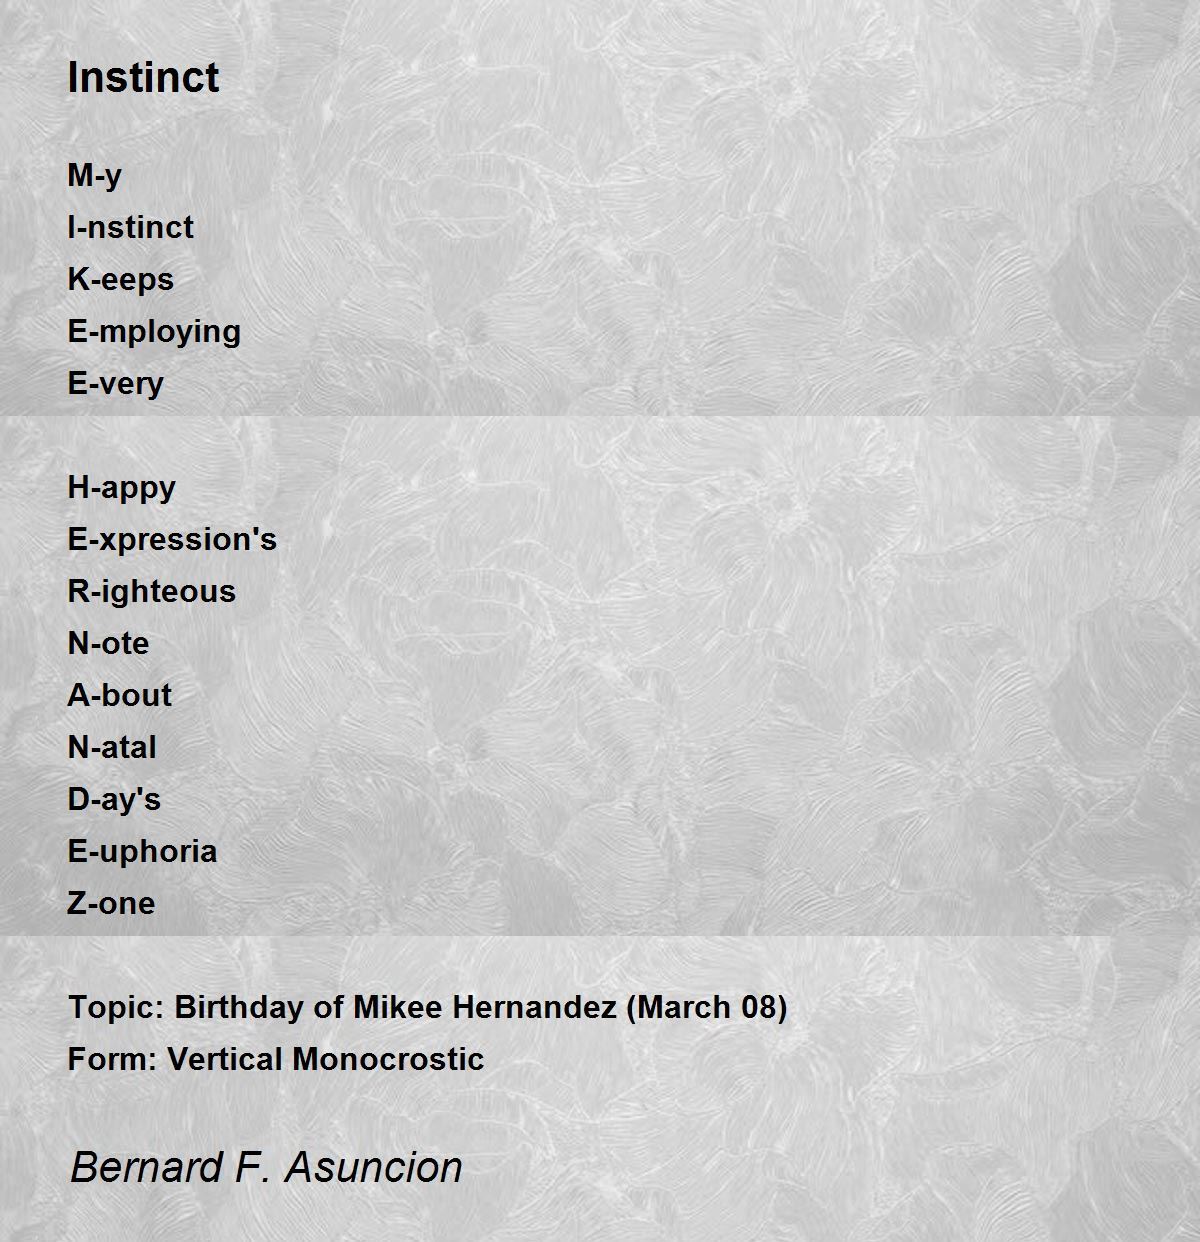1200x1242 pixels.
Task: Click the line "E-very"
Action: coord(115,384)
